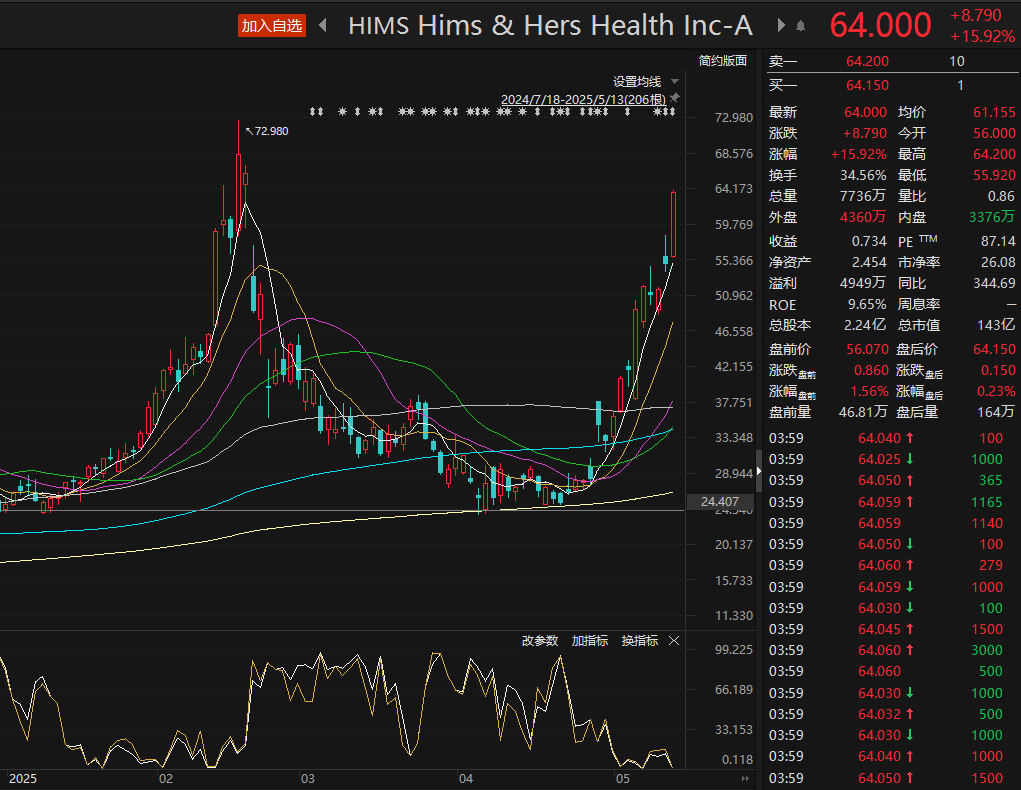Image resolution: width=1021 pixels, height=790 pixels.
Task: Open price alert bell icon
Action: 802,26
